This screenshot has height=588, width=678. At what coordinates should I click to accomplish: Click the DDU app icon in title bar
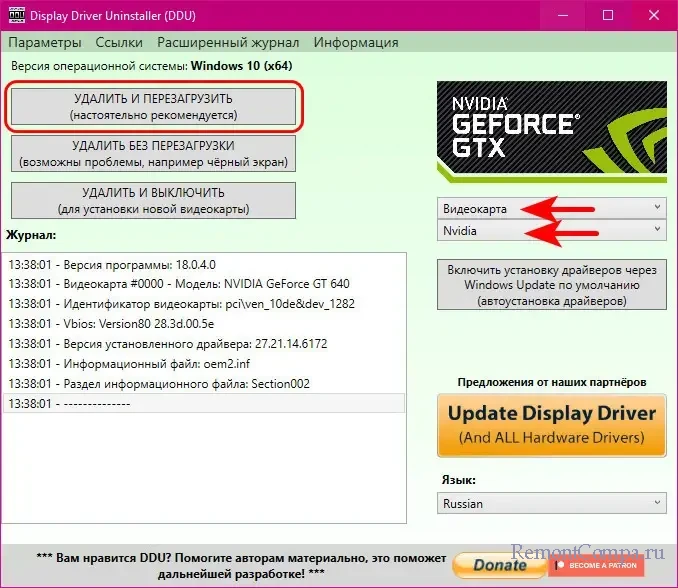(16, 16)
